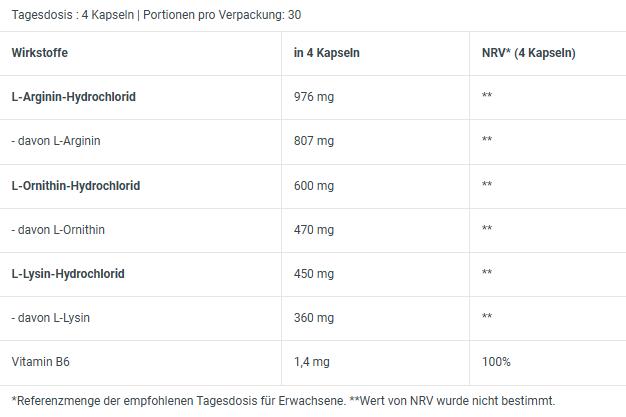
Task: Click the 'NRV* (4 Kapseln)' column header
Action: pyautogui.click(x=528, y=53)
